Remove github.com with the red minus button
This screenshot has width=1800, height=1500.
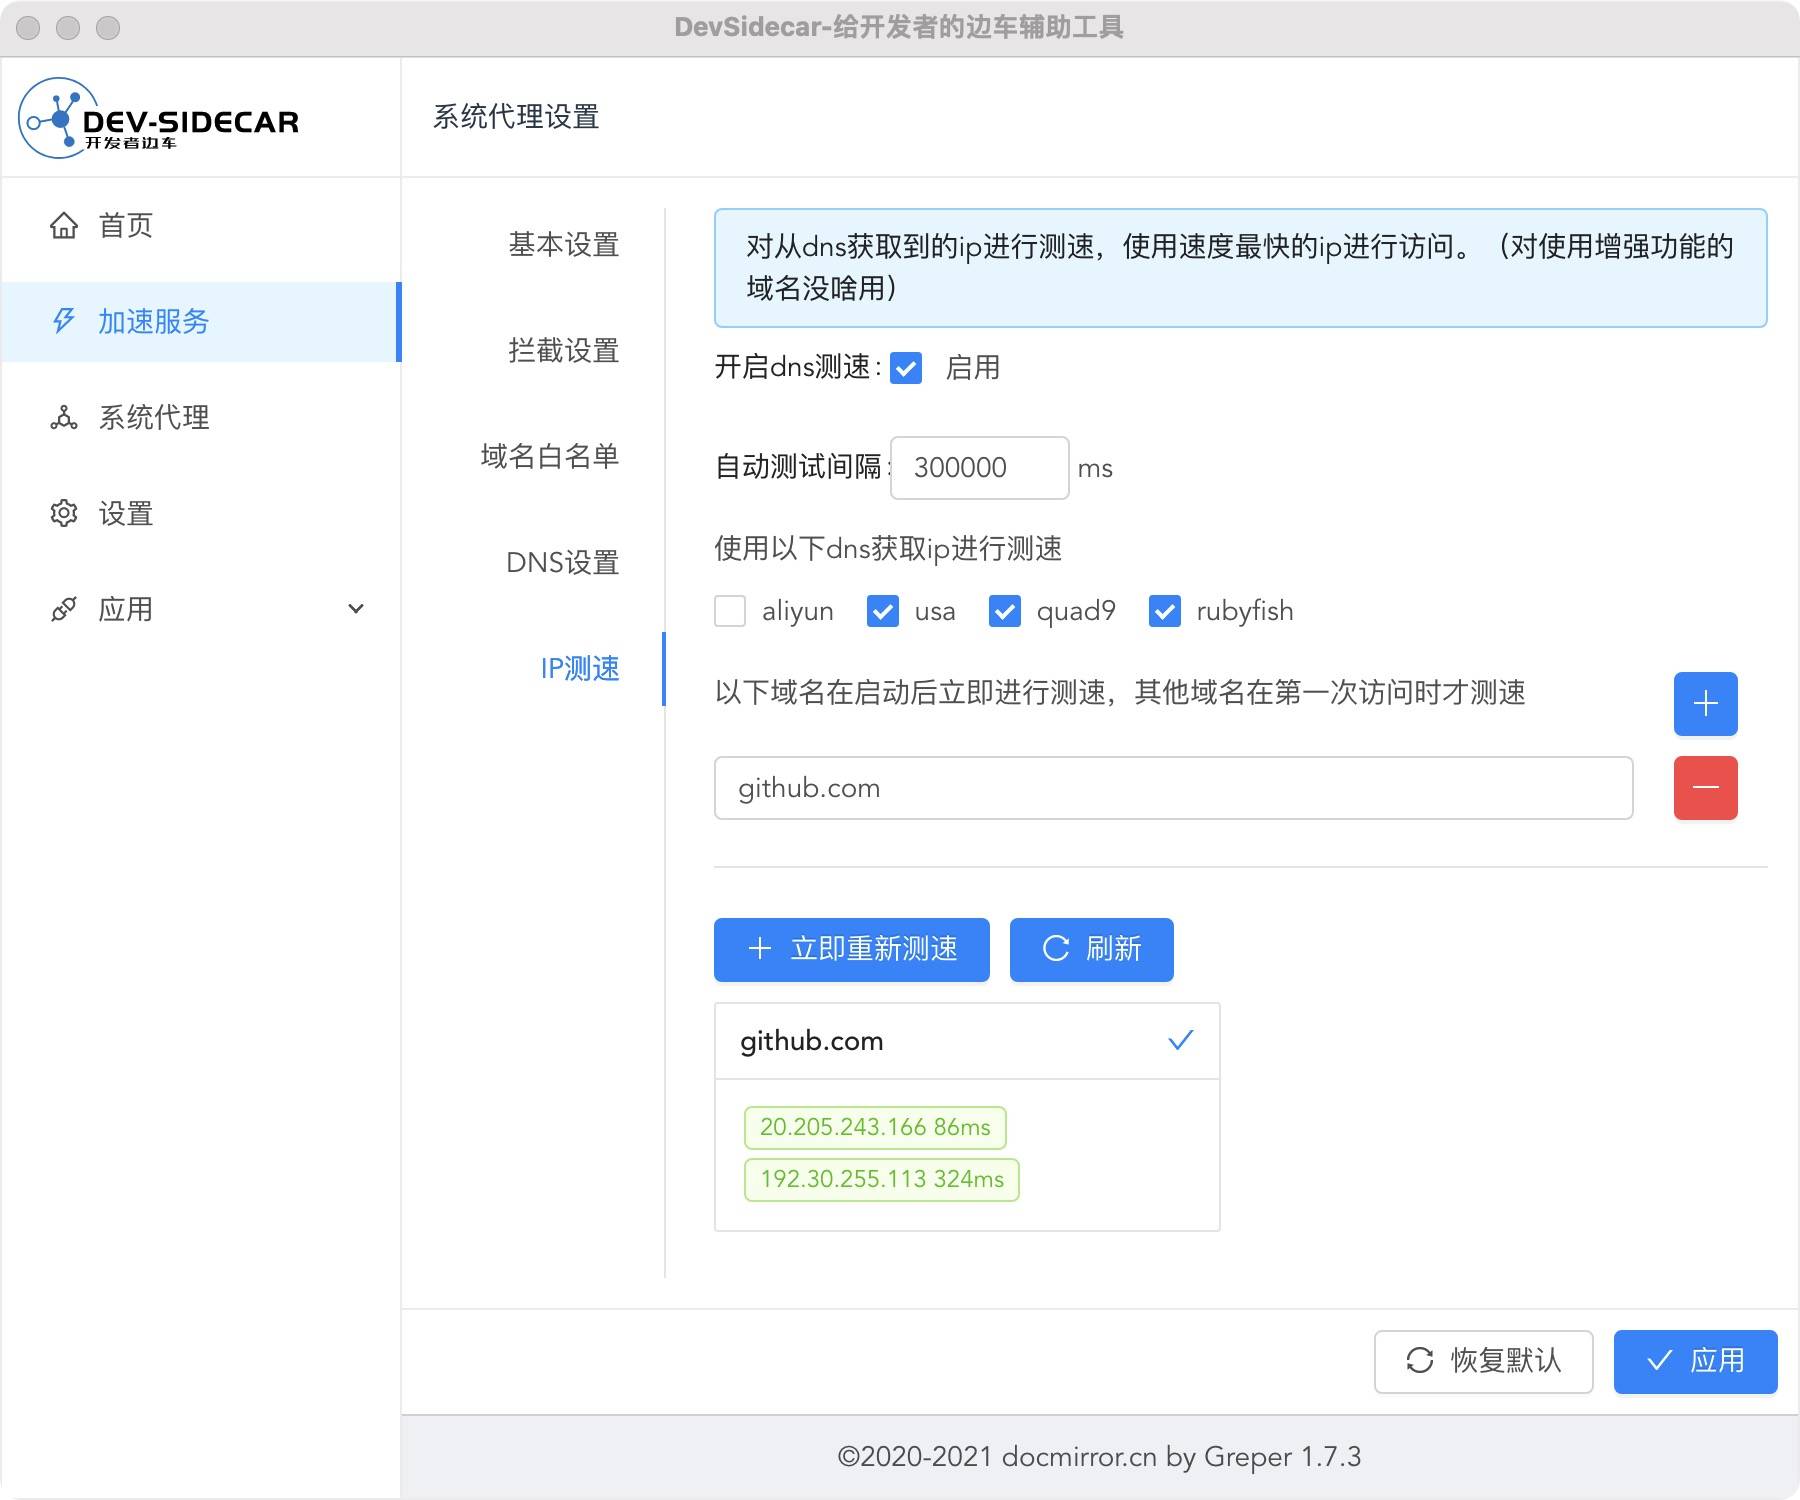[1705, 788]
